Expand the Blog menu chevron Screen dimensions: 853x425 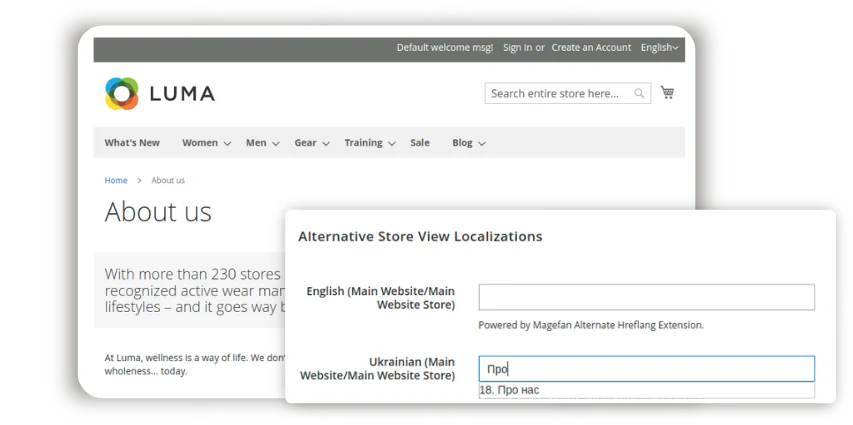[482, 144]
